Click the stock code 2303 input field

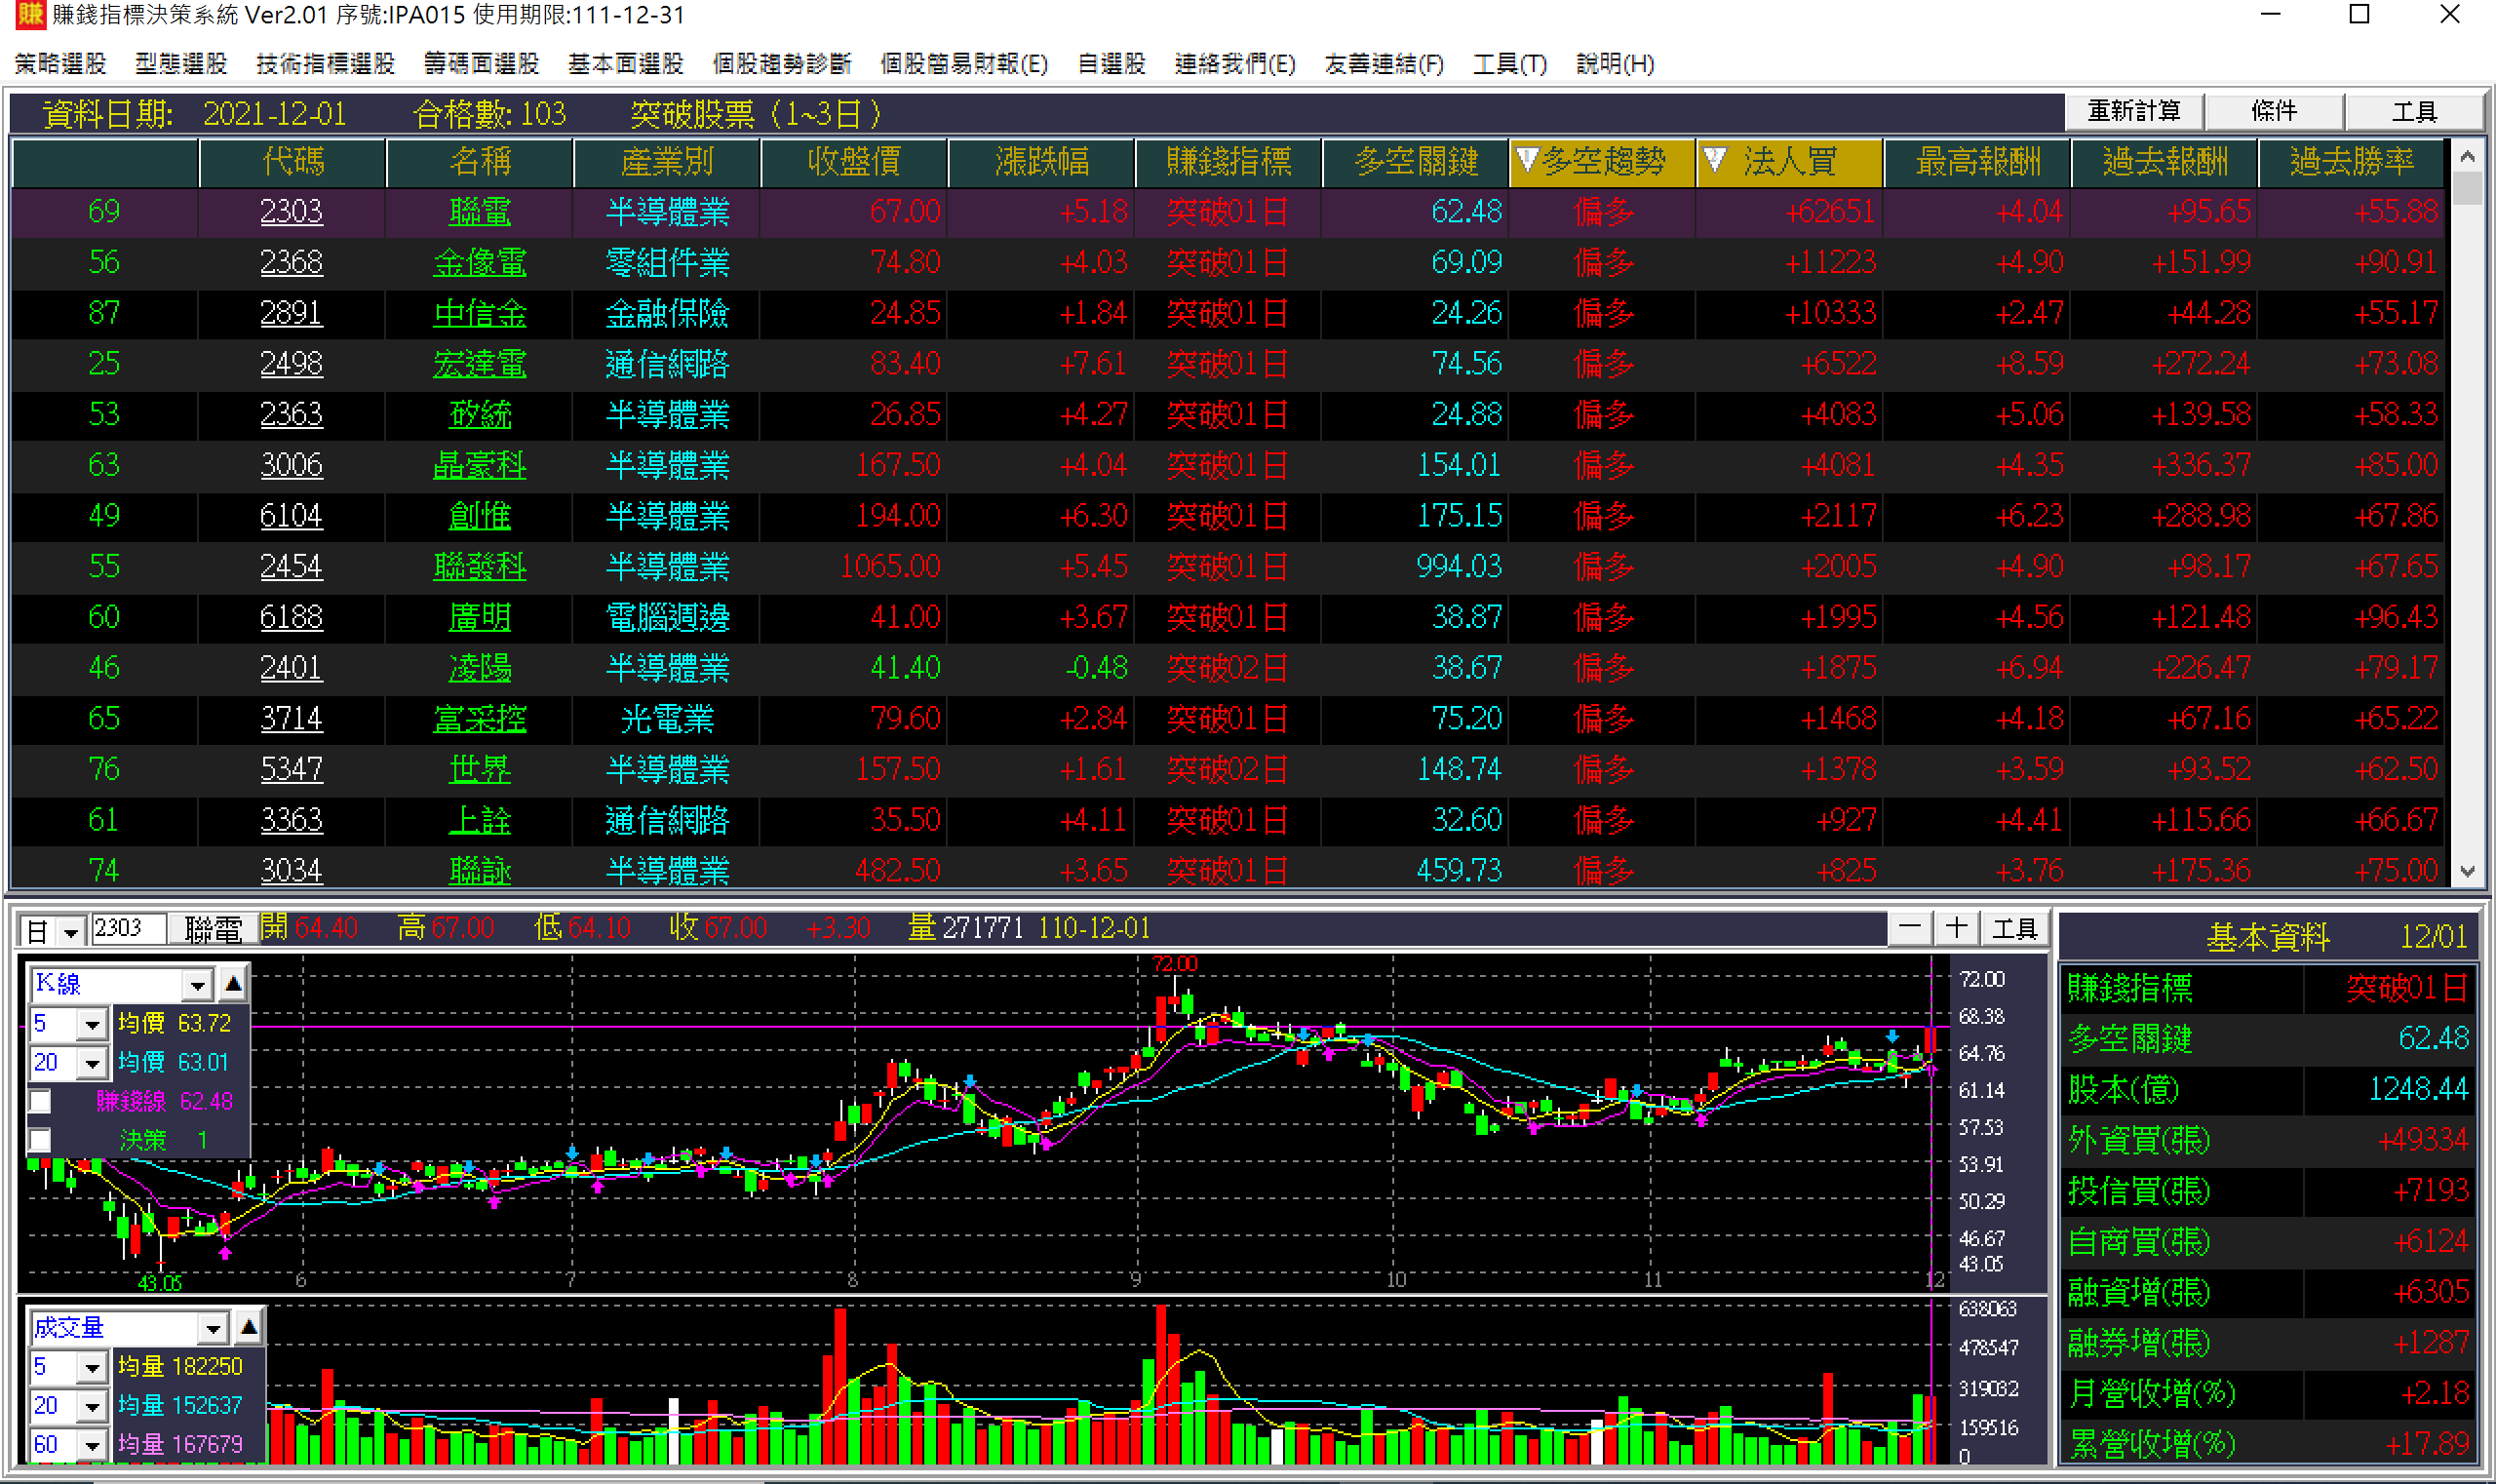click(127, 929)
